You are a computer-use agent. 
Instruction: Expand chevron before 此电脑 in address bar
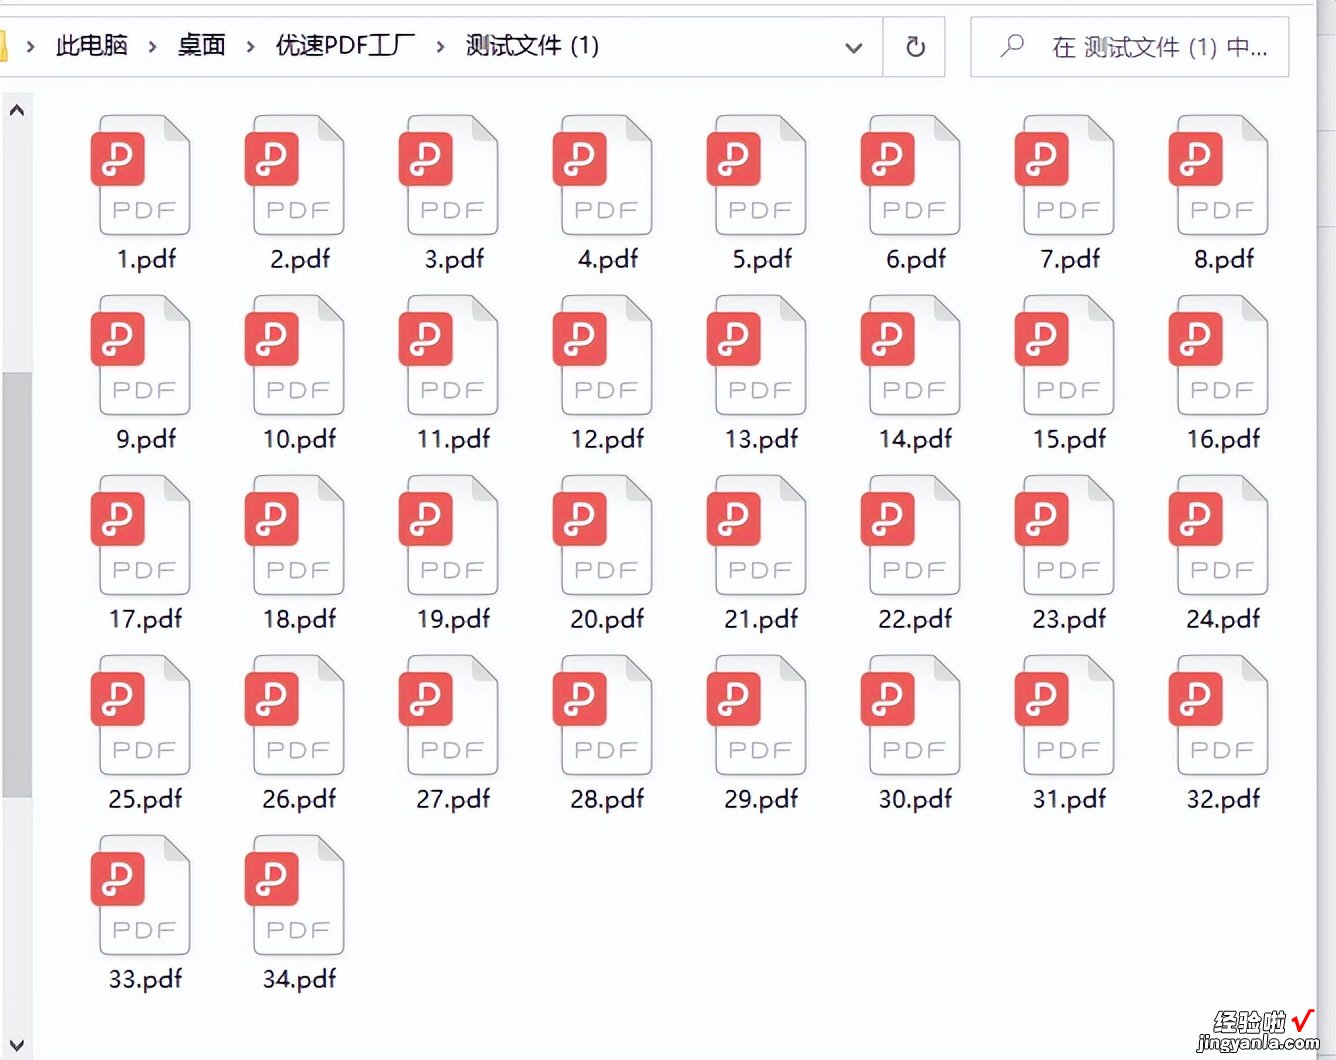[x=31, y=46]
